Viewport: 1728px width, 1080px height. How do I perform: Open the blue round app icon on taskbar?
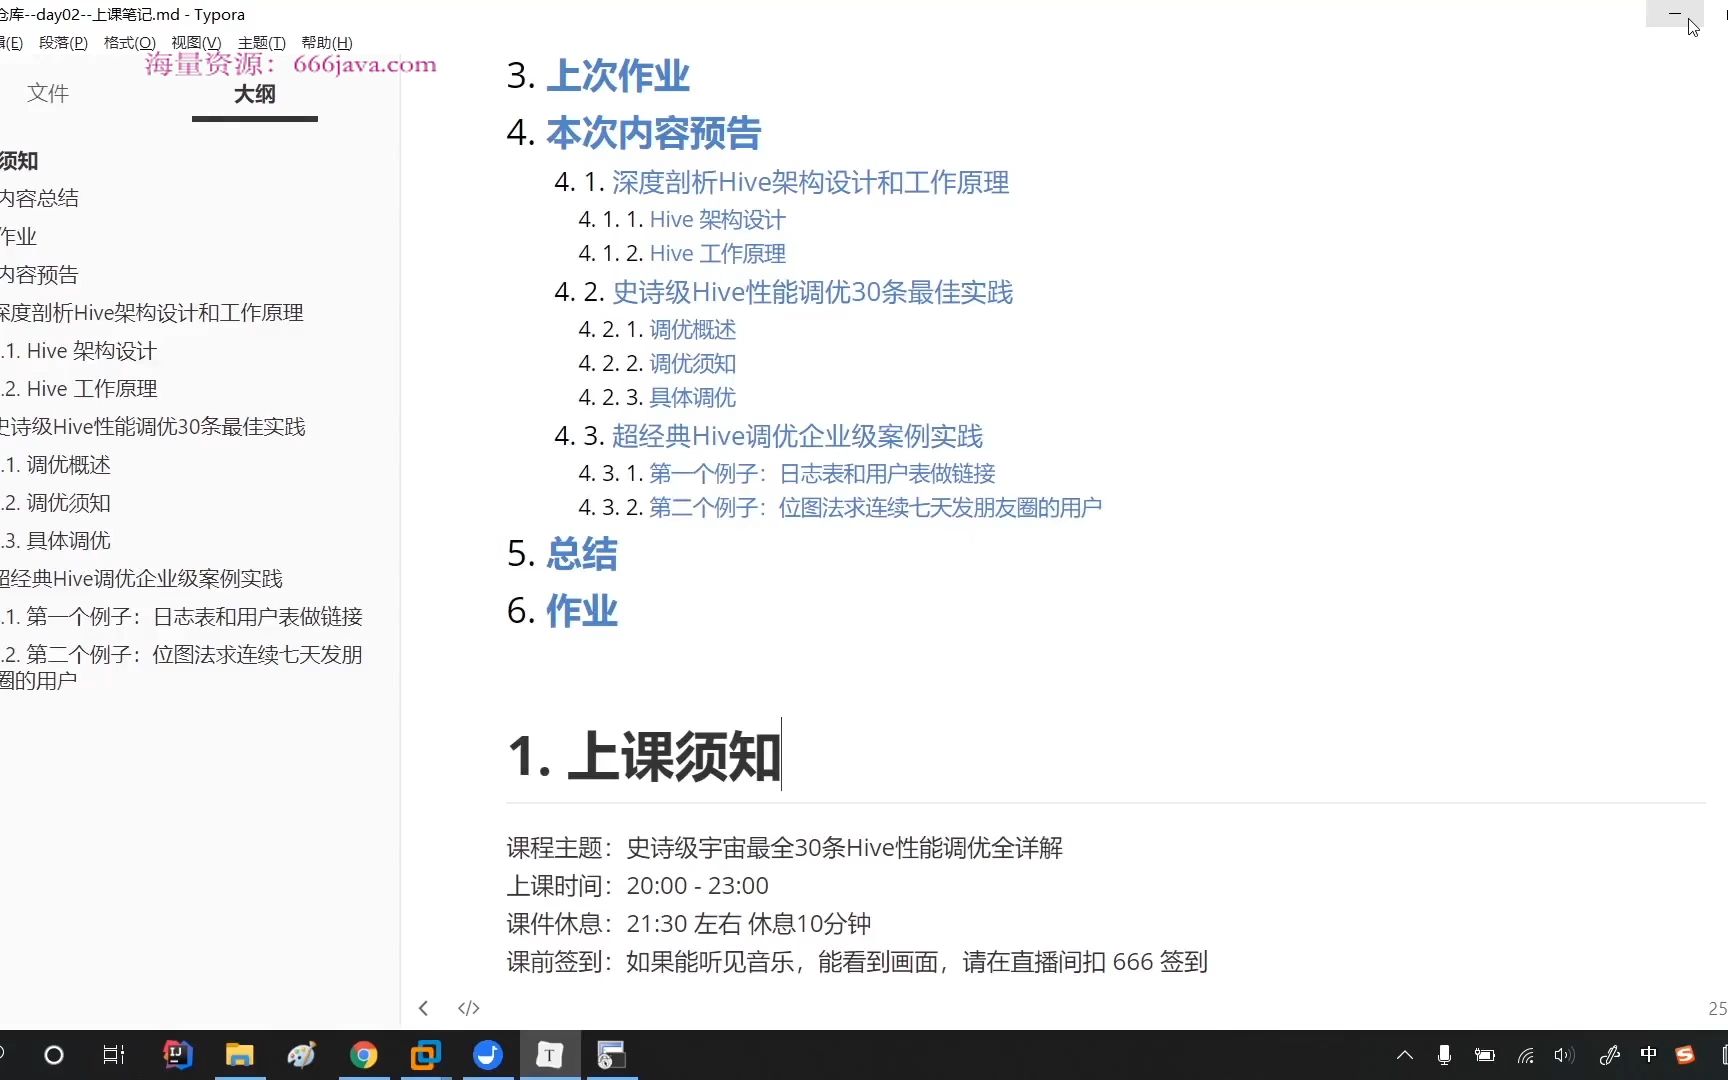(x=487, y=1055)
